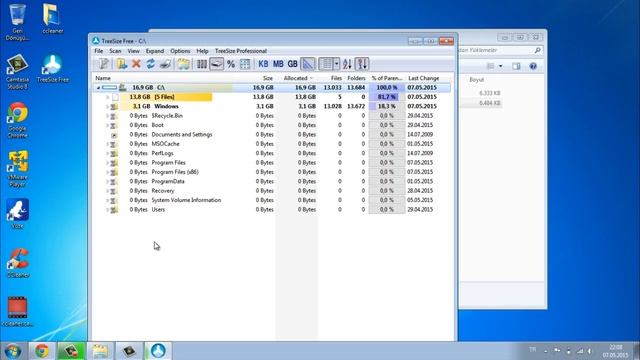Refresh the scan with blue arrows icon

[151, 64]
